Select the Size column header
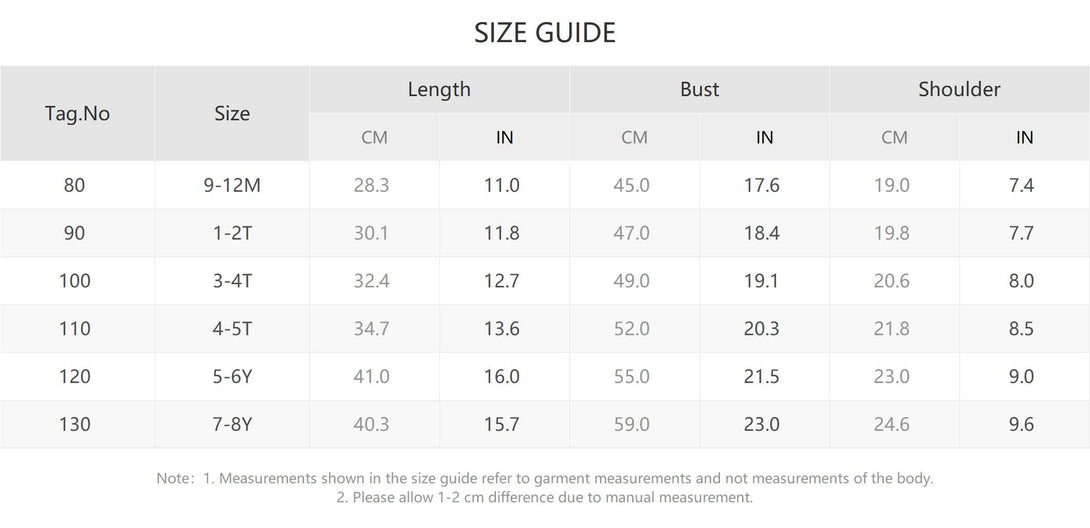The width and height of the screenshot is (1090, 528). [x=232, y=113]
